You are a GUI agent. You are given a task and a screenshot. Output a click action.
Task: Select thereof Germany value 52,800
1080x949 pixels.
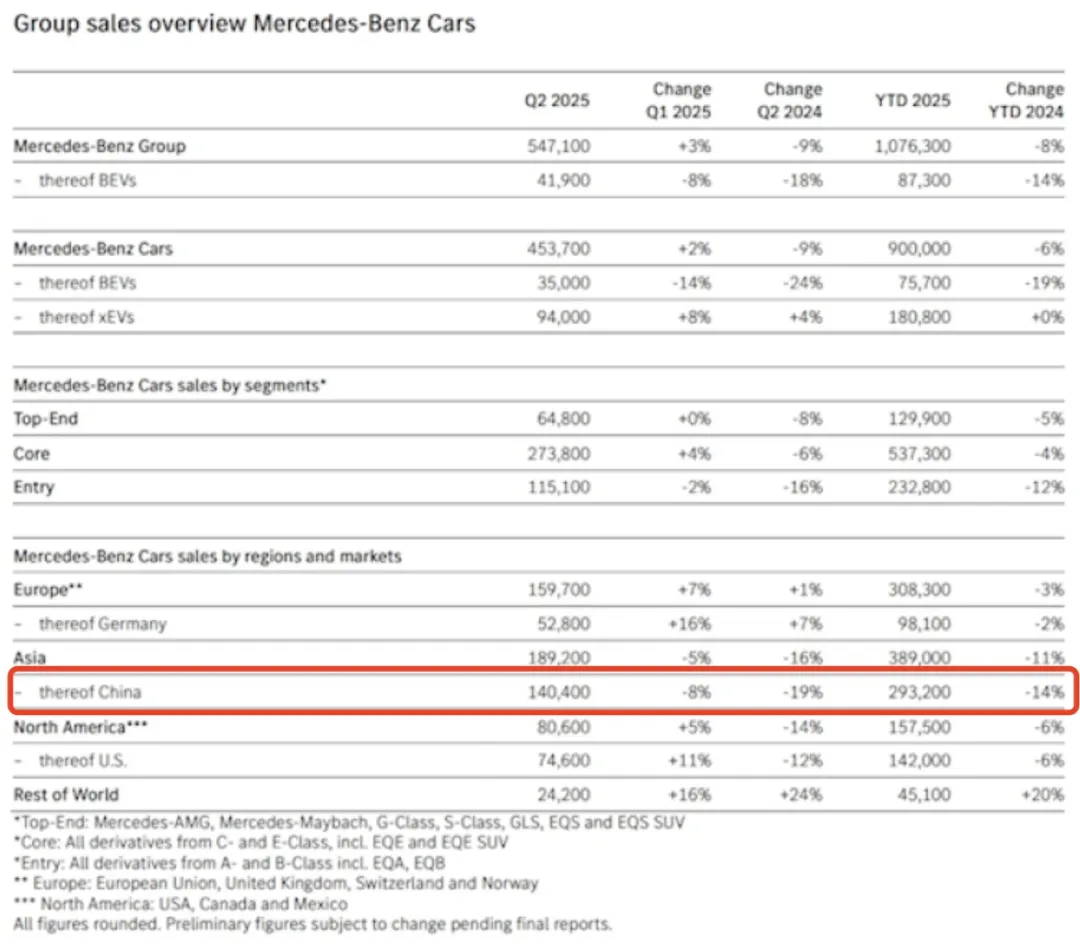[x=563, y=624]
